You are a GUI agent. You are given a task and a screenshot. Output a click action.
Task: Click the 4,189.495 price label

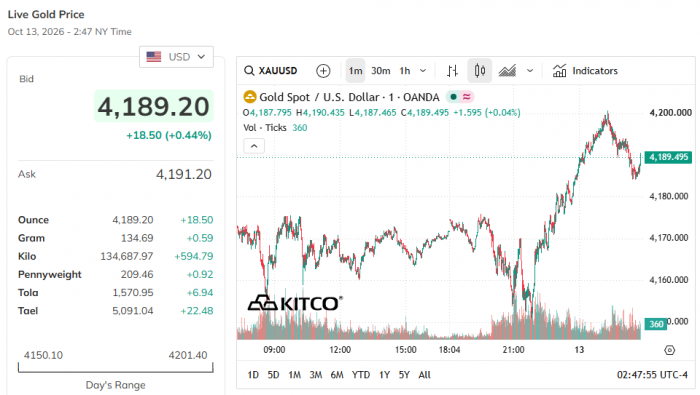click(668, 157)
